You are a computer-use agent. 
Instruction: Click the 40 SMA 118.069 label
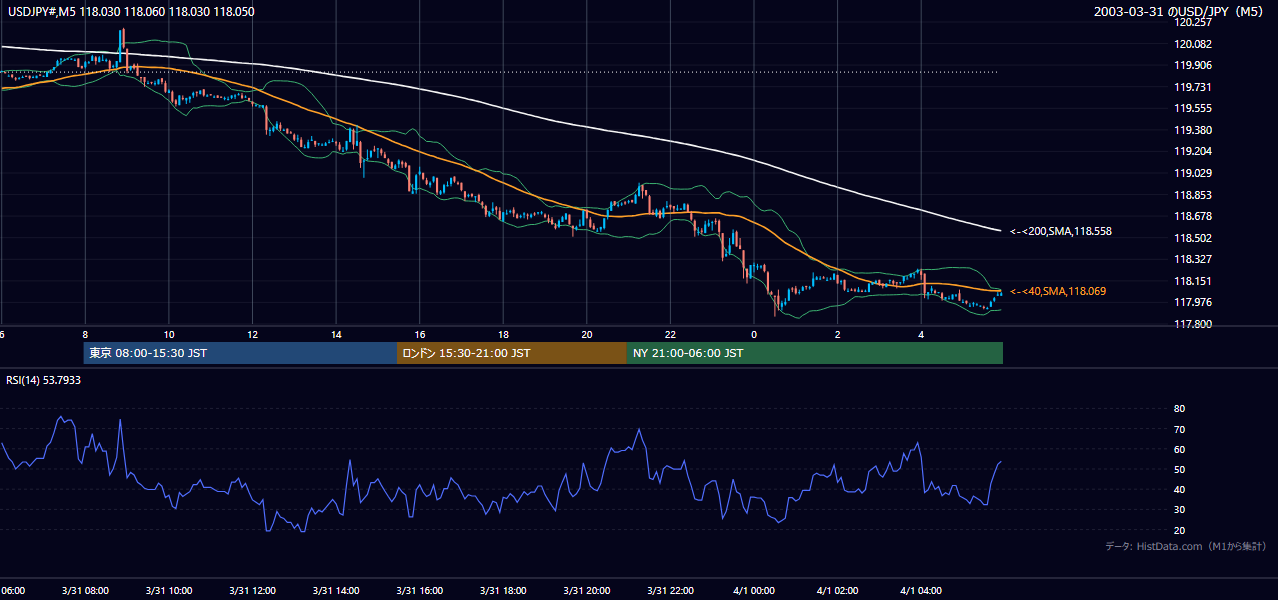(x=1058, y=291)
